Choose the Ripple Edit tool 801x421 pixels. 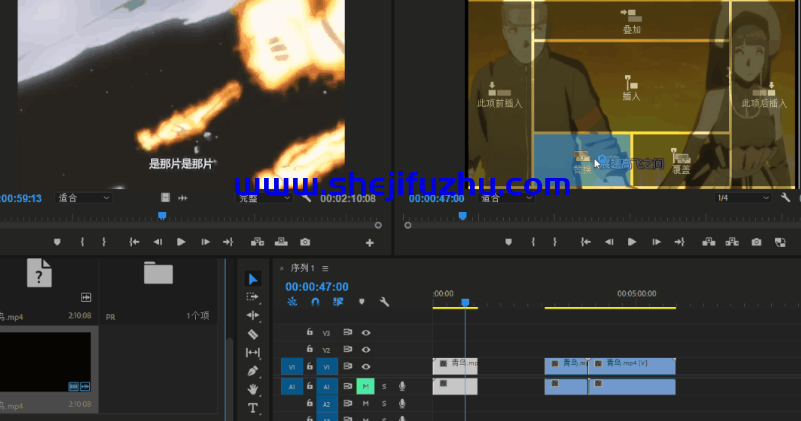(x=253, y=315)
